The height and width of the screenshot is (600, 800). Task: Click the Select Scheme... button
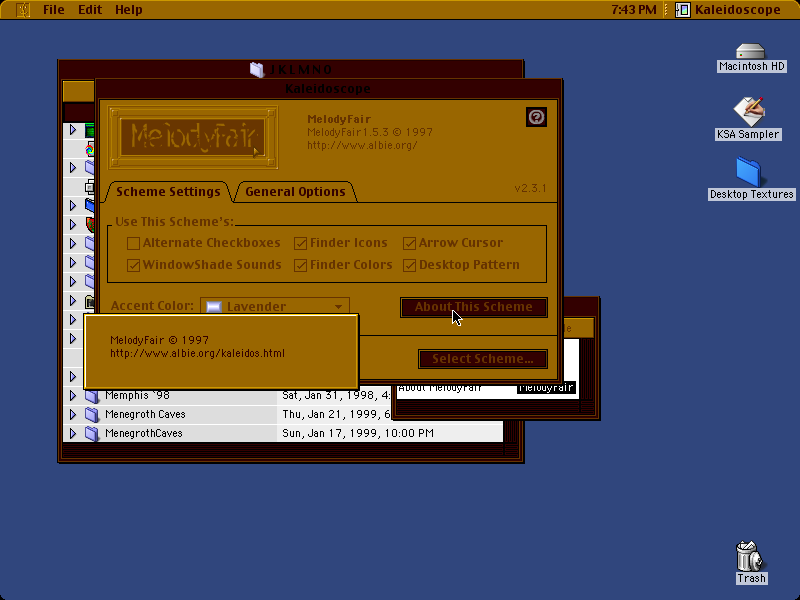click(x=483, y=359)
